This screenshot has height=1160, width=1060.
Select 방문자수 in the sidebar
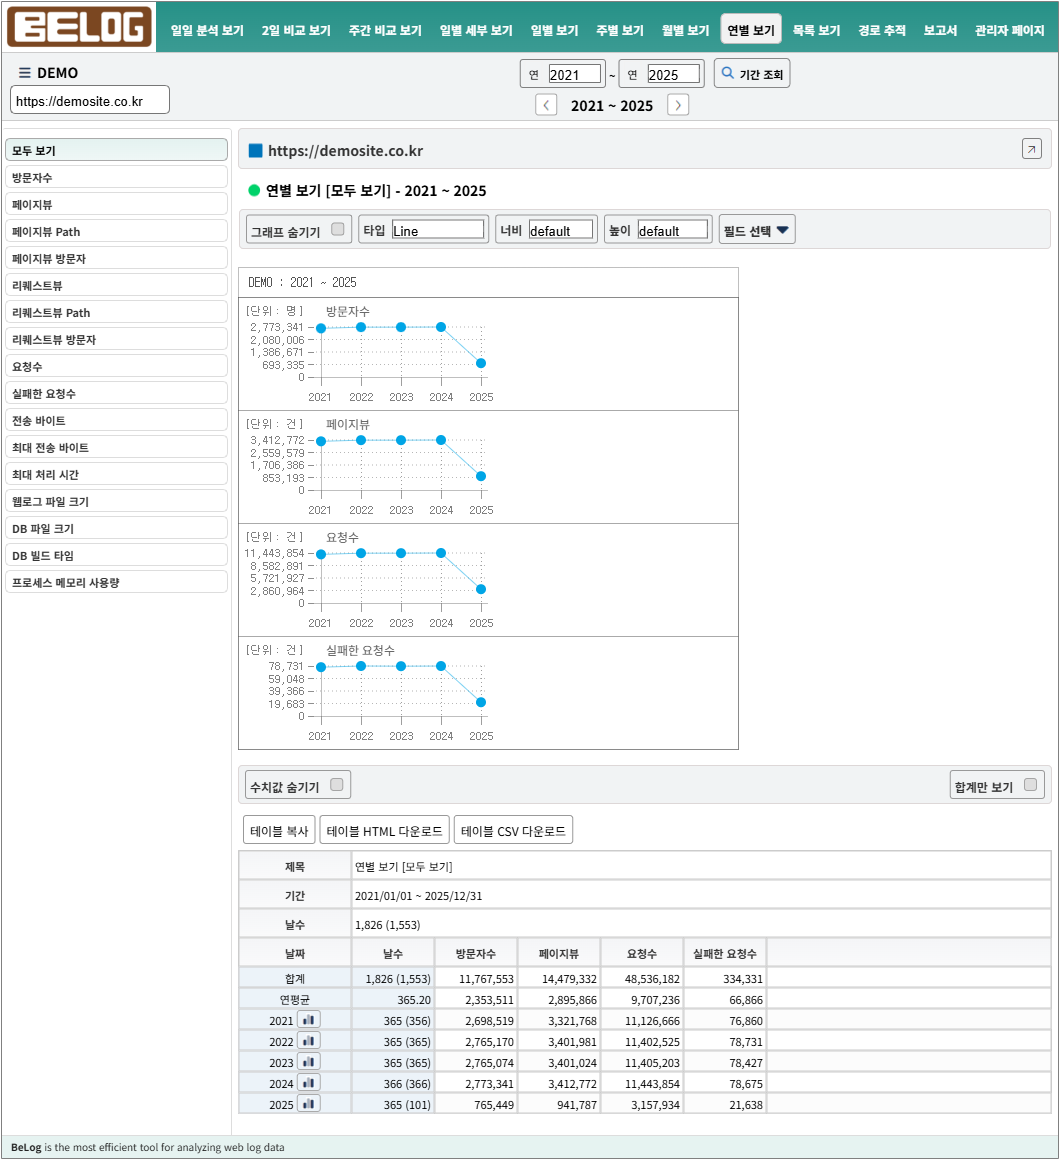116,178
